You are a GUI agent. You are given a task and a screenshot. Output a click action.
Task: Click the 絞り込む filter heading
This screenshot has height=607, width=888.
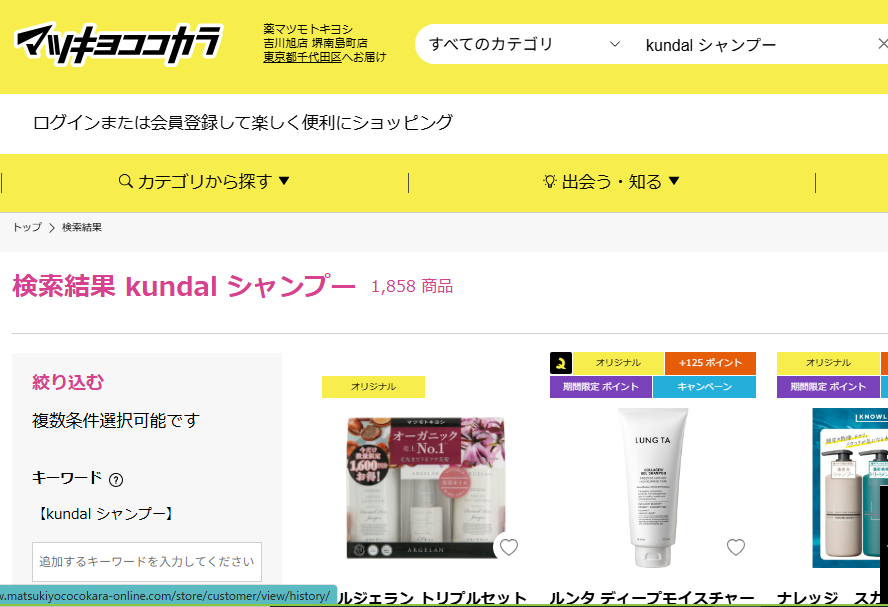pyautogui.click(x=68, y=382)
